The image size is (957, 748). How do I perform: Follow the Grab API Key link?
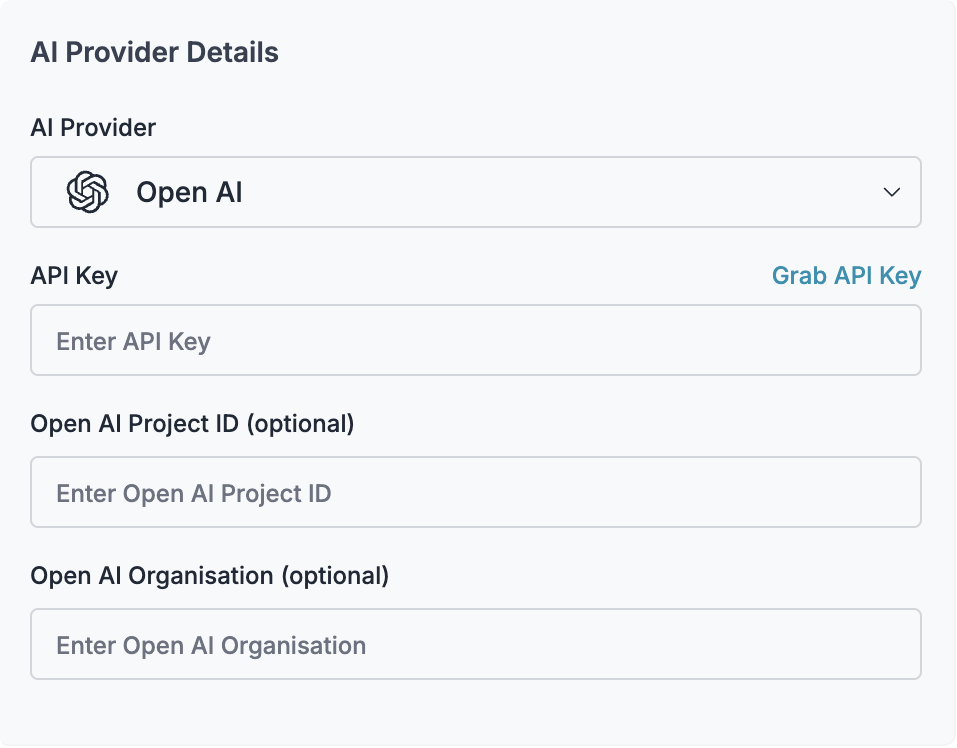(847, 275)
